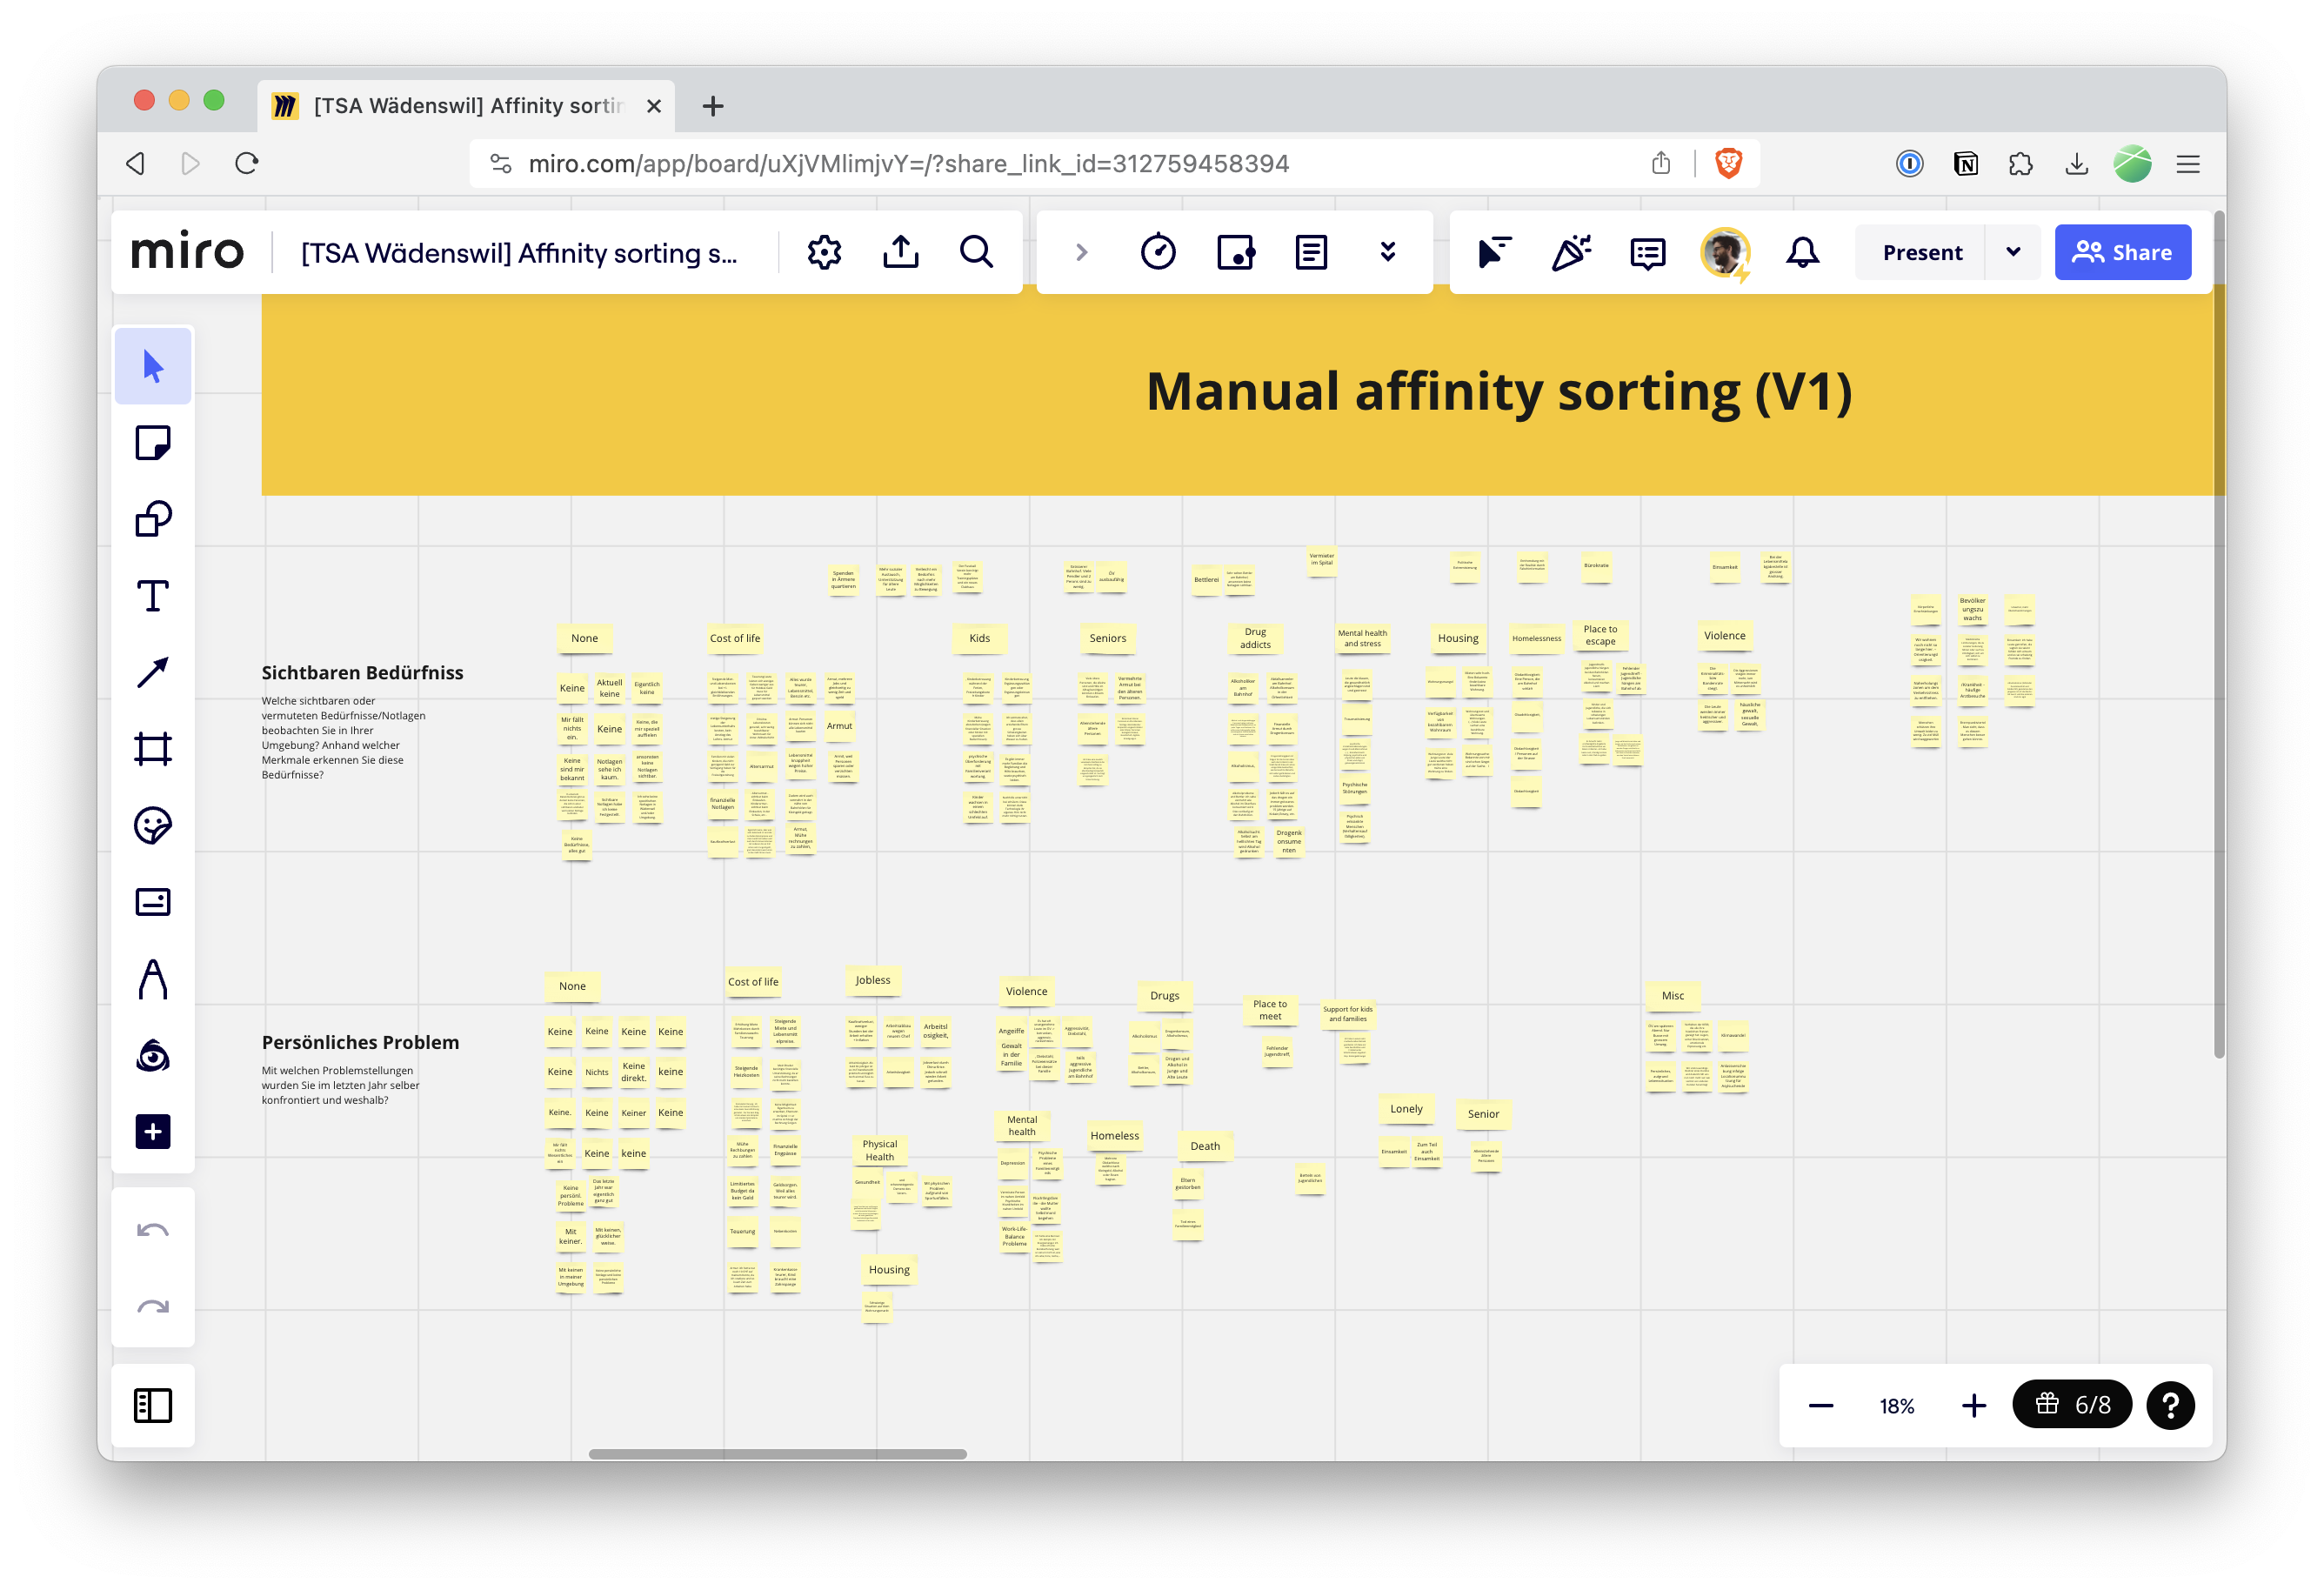
Task: Open Brave shields lion icon
Action: pyautogui.click(x=1728, y=163)
